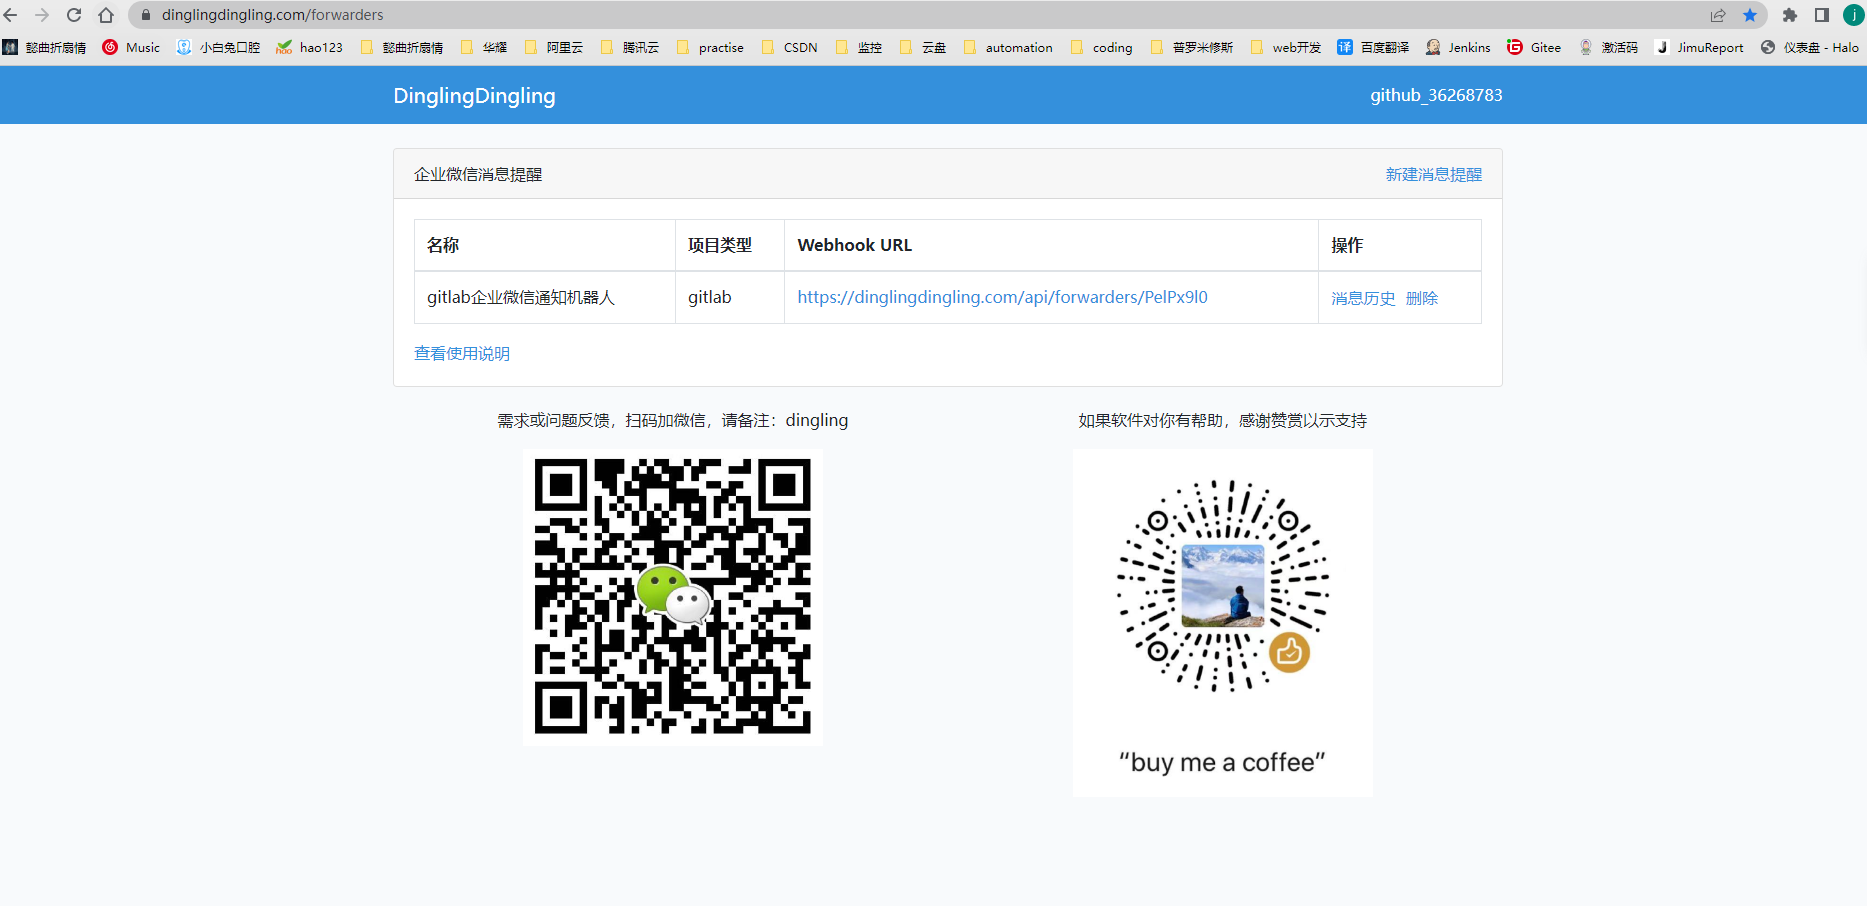Open the browser home page icon
The width and height of the screenshot is (1867, 906).
tap(106, 15)
